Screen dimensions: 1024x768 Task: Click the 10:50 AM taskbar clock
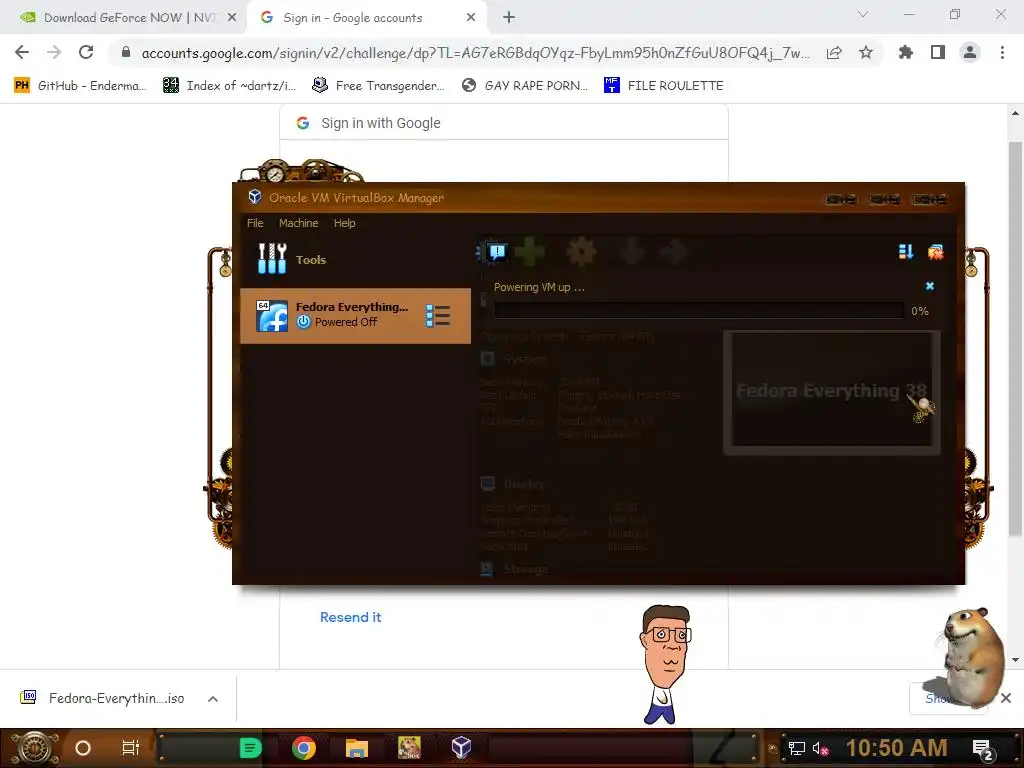(x=896, y=748)
